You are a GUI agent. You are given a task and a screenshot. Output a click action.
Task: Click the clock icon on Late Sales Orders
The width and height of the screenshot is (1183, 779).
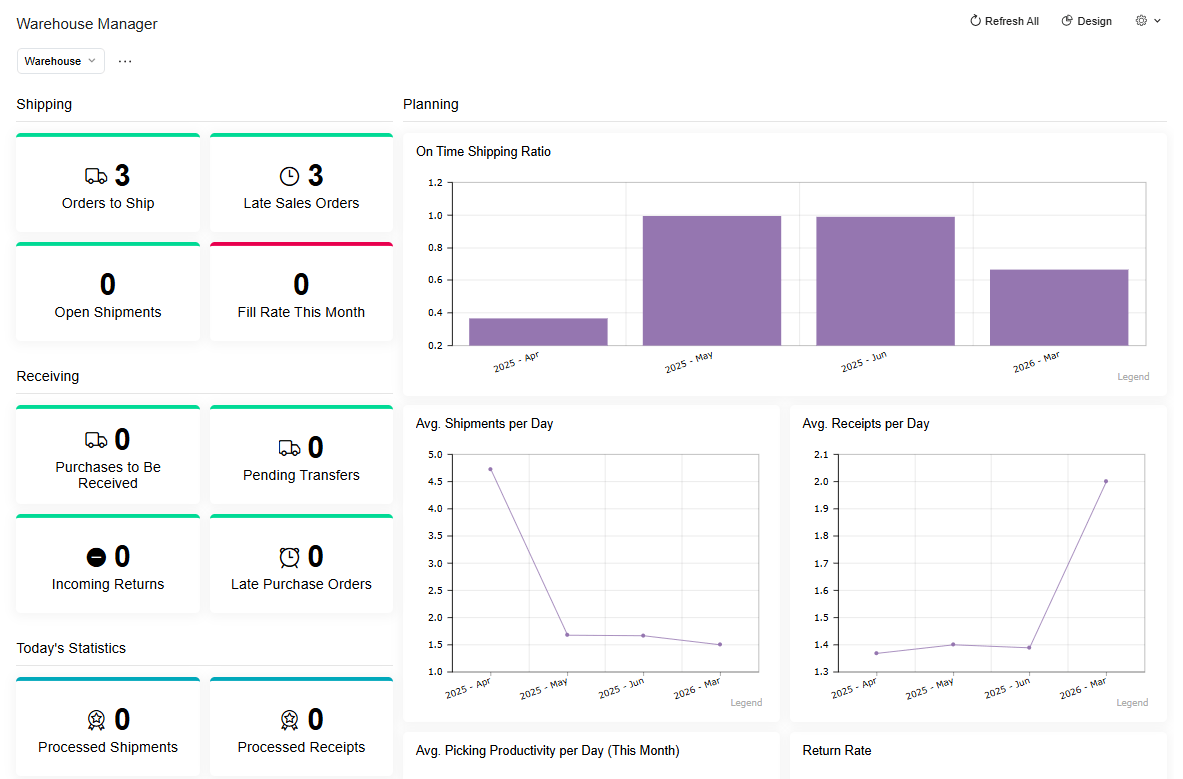(x=290, y=176)
